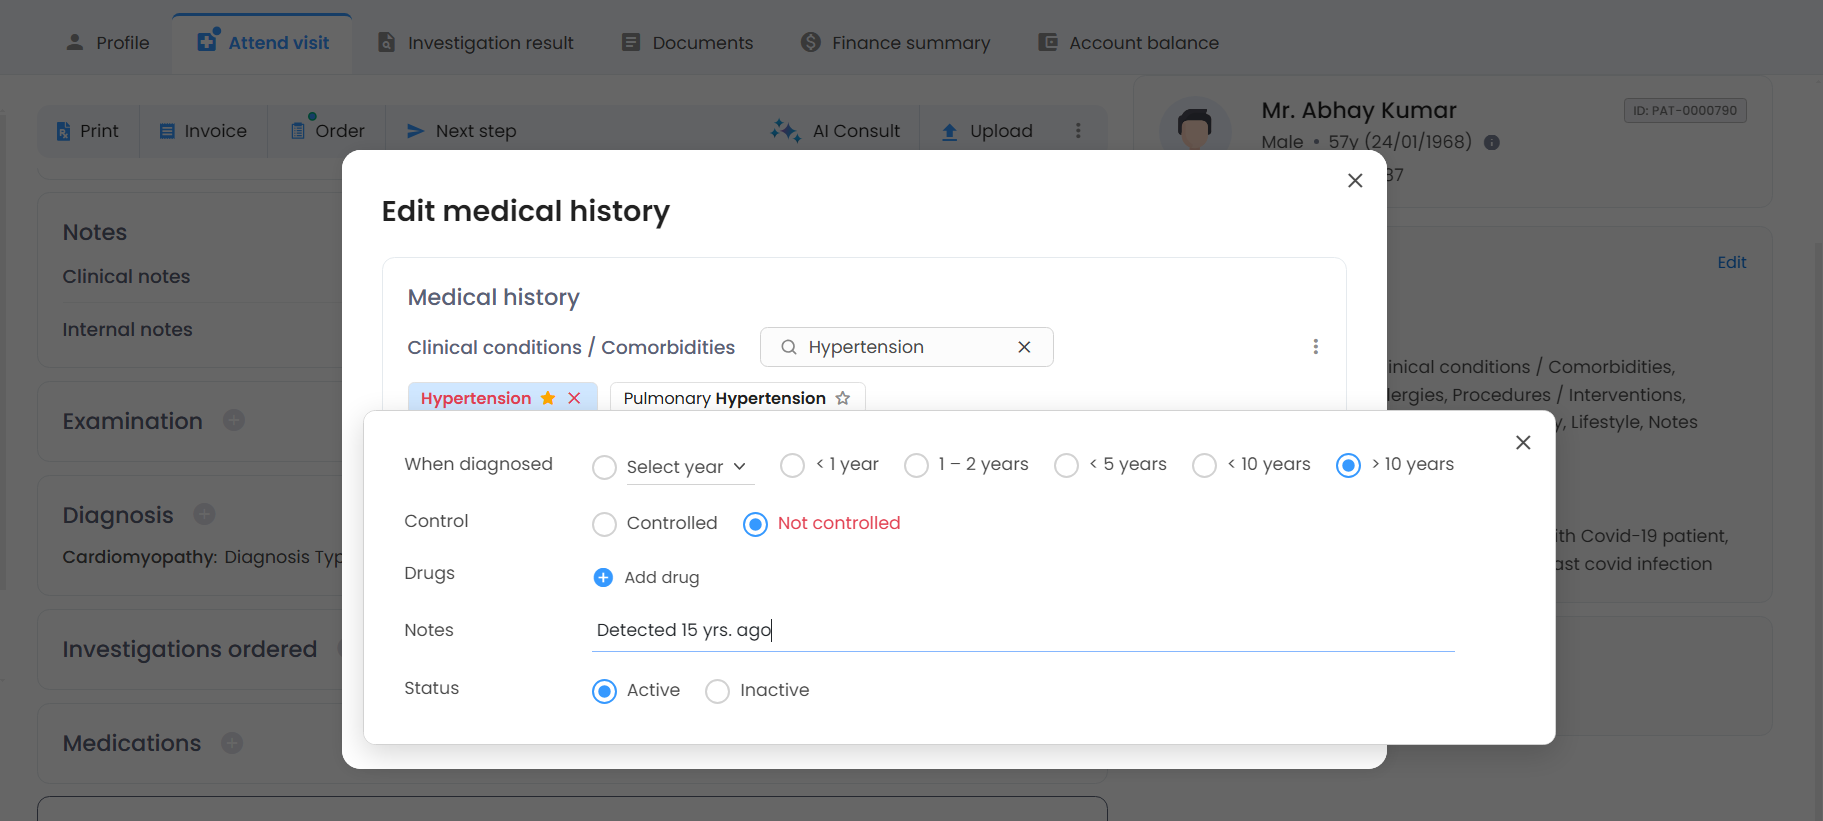Screen dimensions: 1823x821
Task: Click the Upload icon in toolbar
Action: (x=949, y=132)
